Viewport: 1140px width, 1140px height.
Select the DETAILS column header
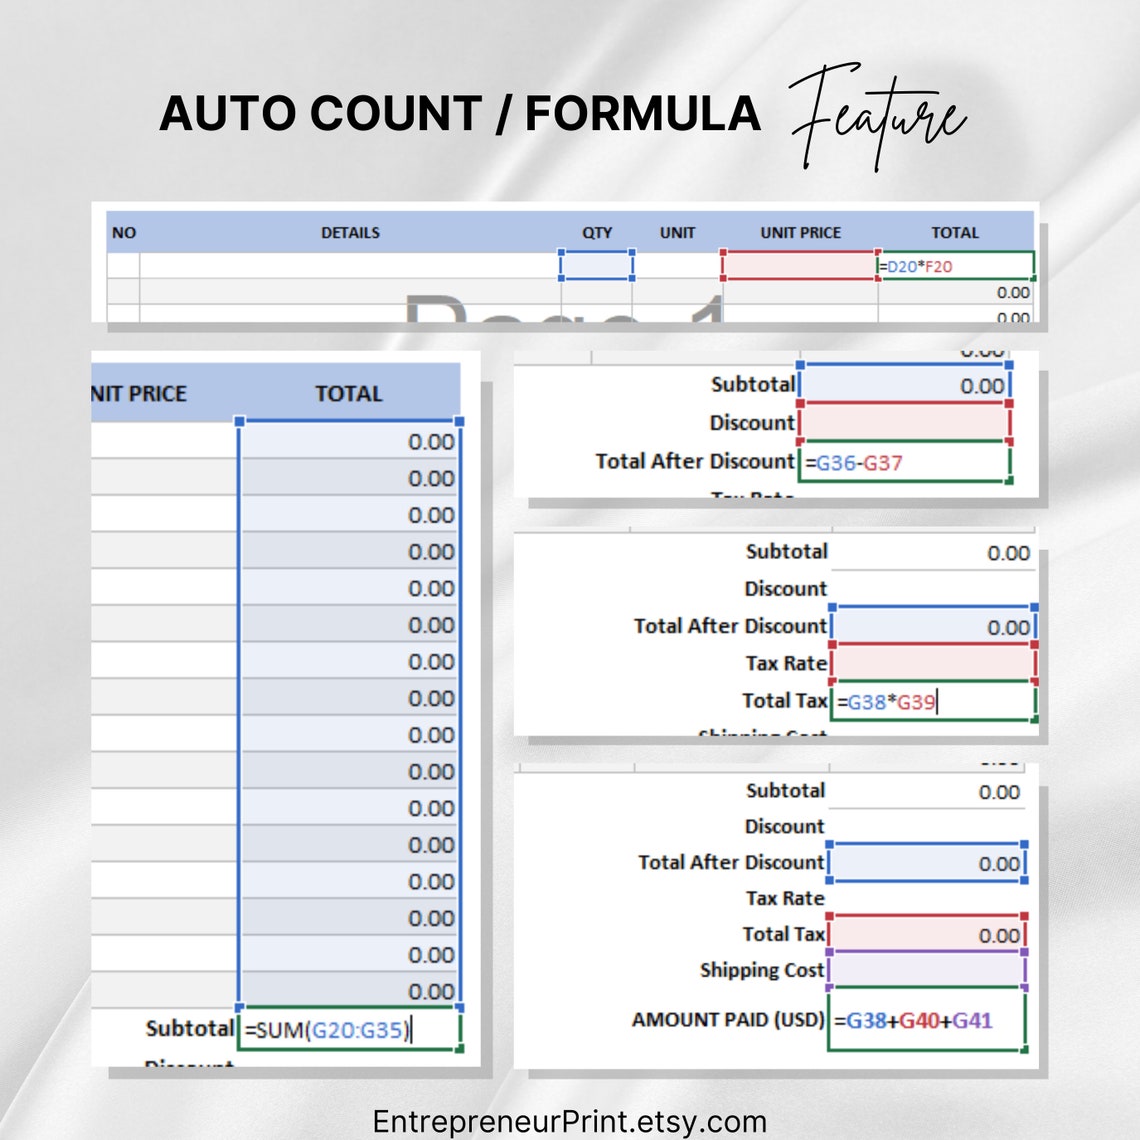[352, 232]
